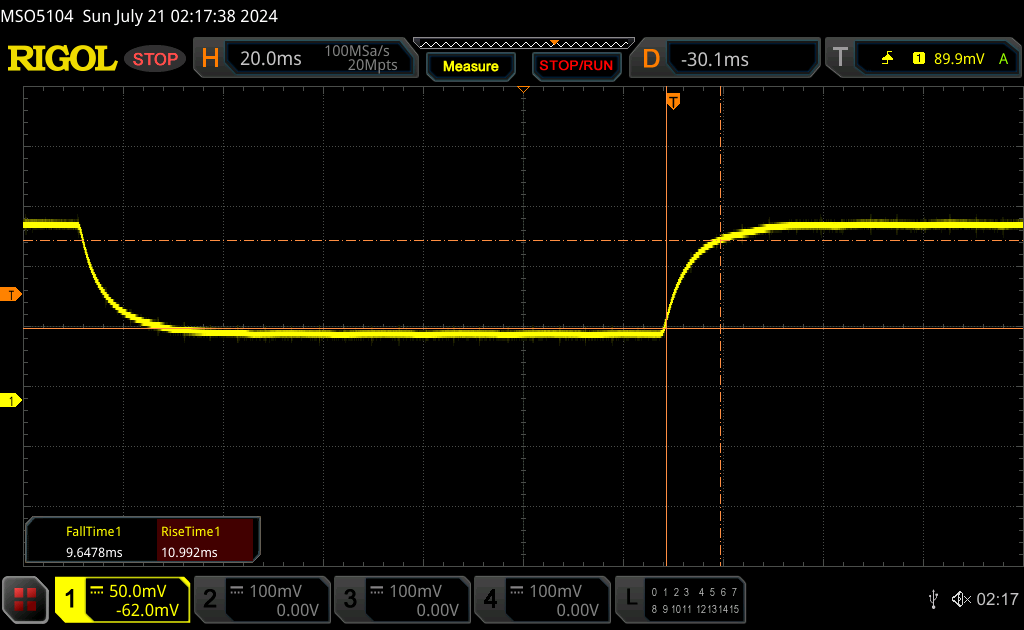Click the 100MSa/s sample rate readout
This screenshot has width=1024, height=630.
pyautogui.click(x=357, y=51)
